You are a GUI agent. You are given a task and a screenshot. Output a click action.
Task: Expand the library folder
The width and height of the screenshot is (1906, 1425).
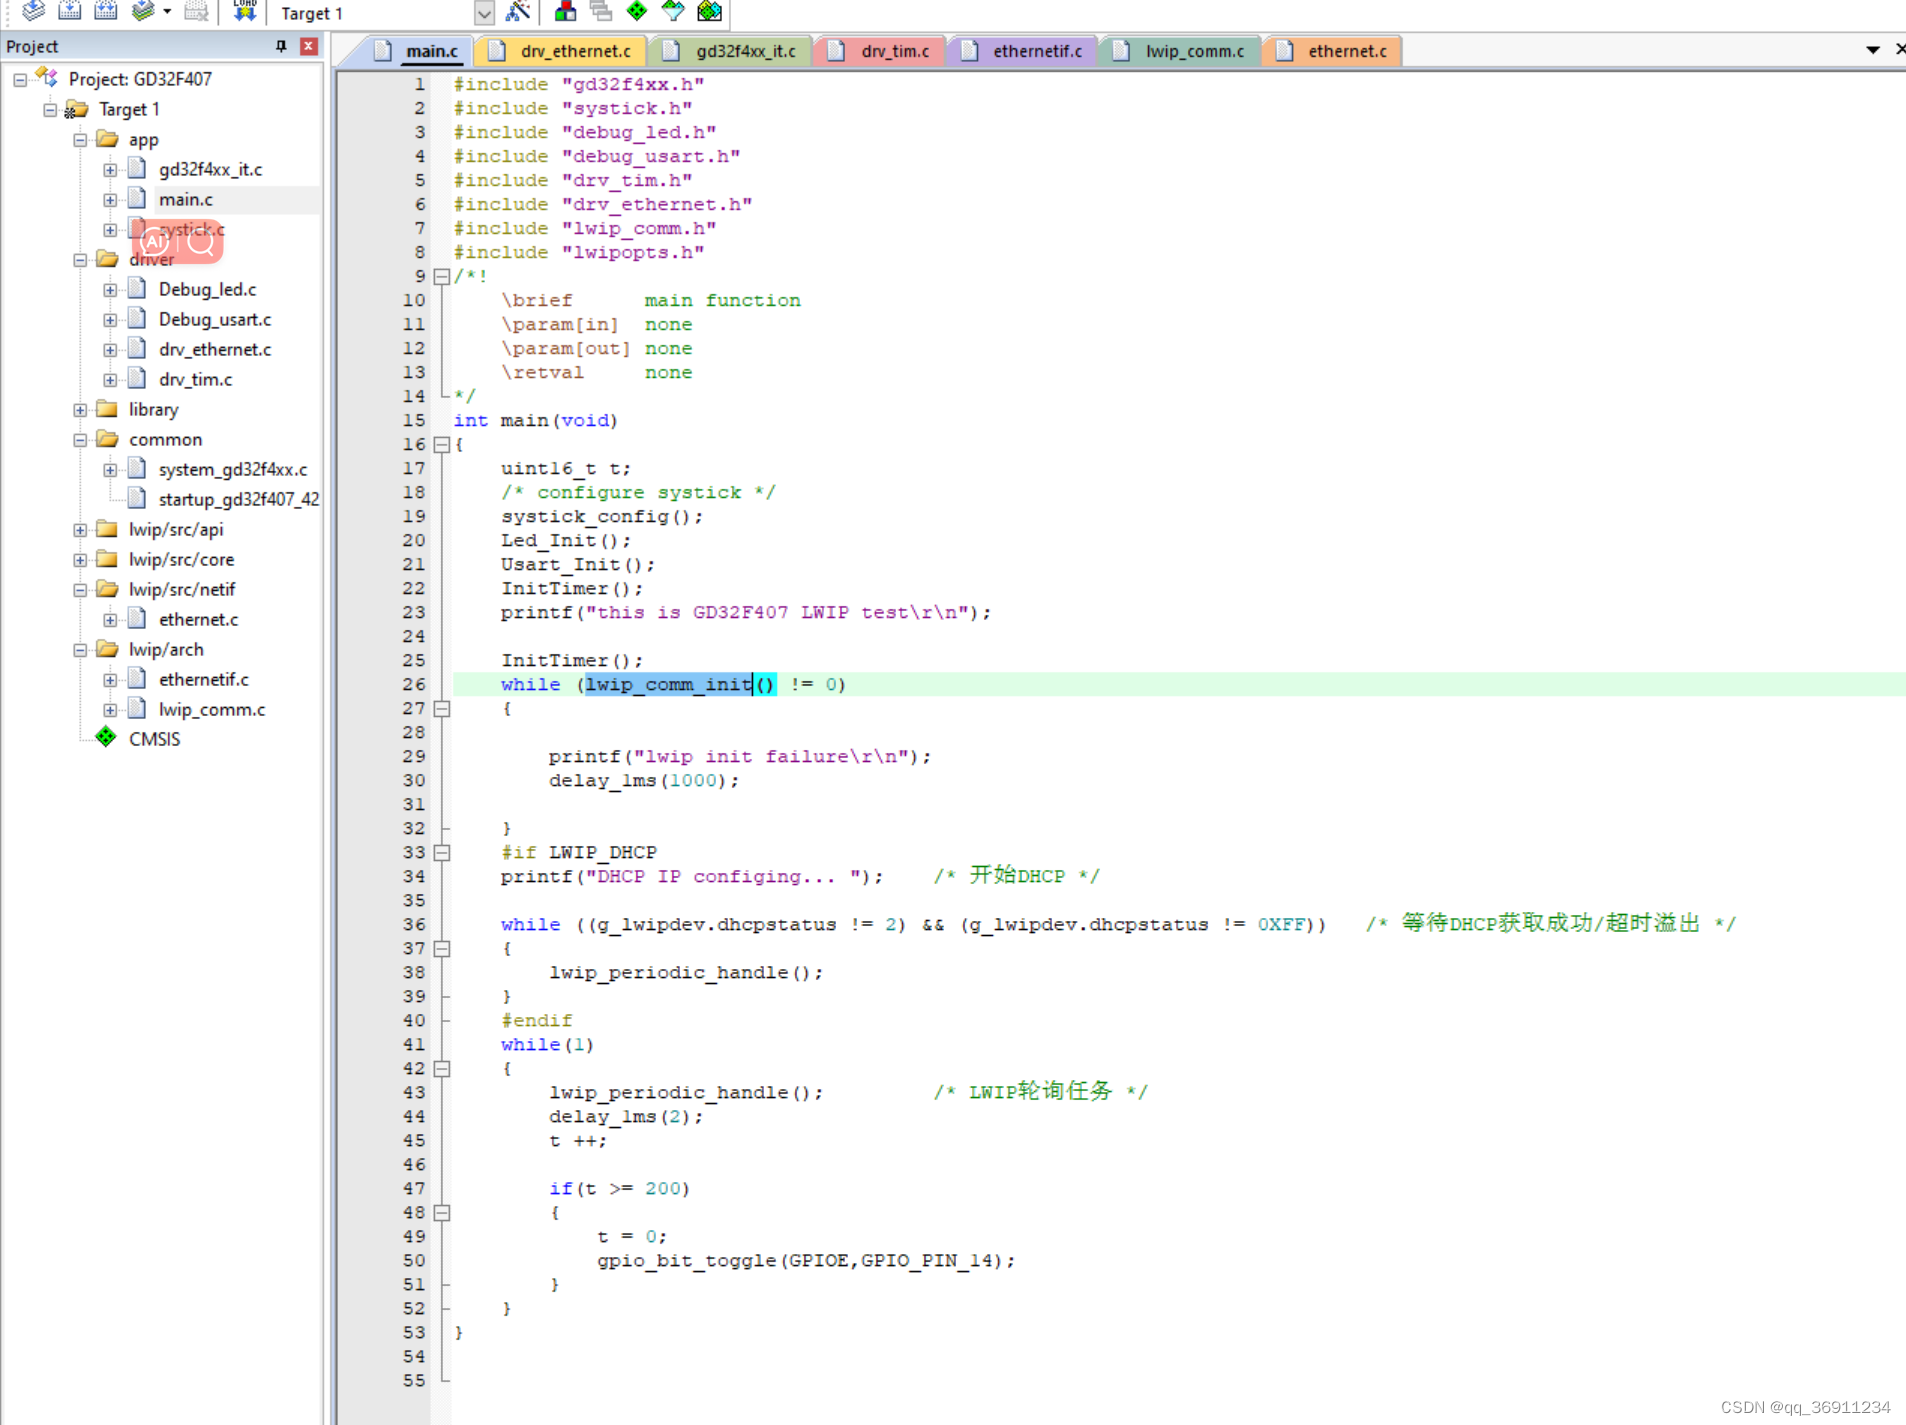point(80,409)
